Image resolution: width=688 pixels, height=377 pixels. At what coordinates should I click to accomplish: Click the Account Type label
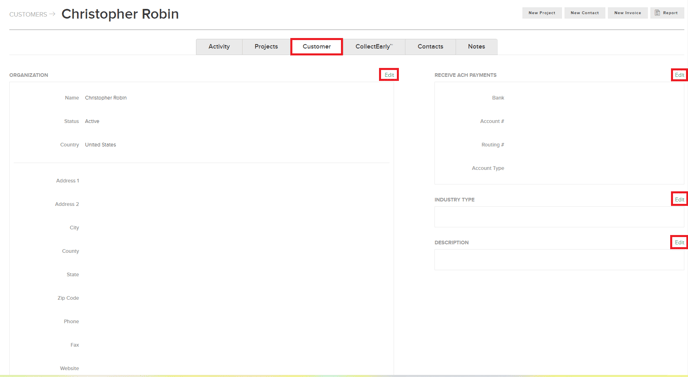[x=488, y=168]
